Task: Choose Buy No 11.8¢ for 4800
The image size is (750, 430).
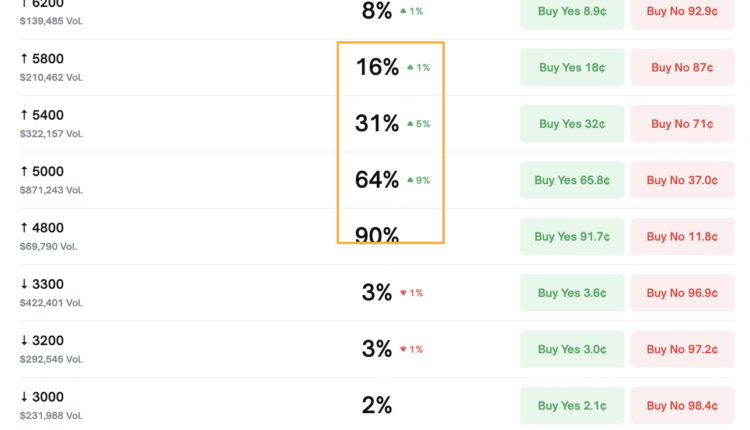Action: tap(682, 237)
